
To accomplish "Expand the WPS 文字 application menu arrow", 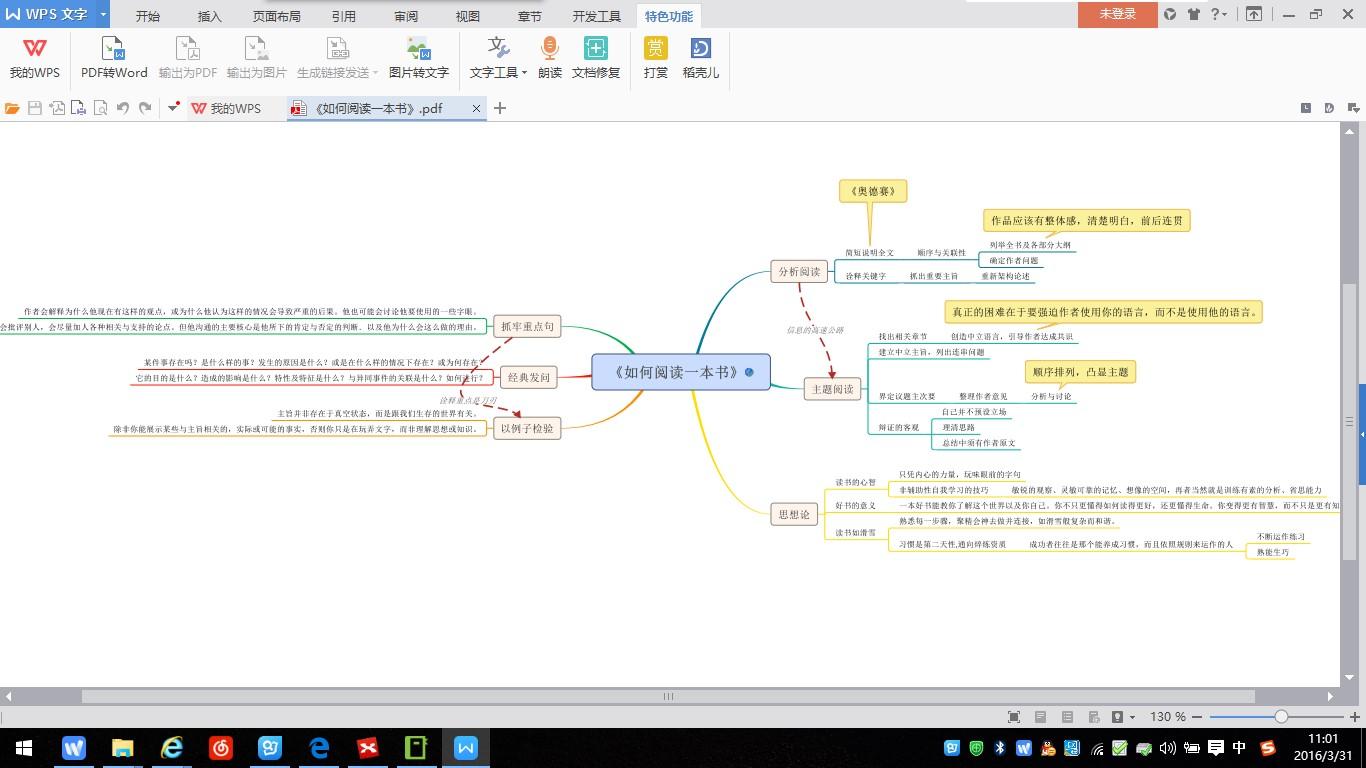I will tap(102, 14).
